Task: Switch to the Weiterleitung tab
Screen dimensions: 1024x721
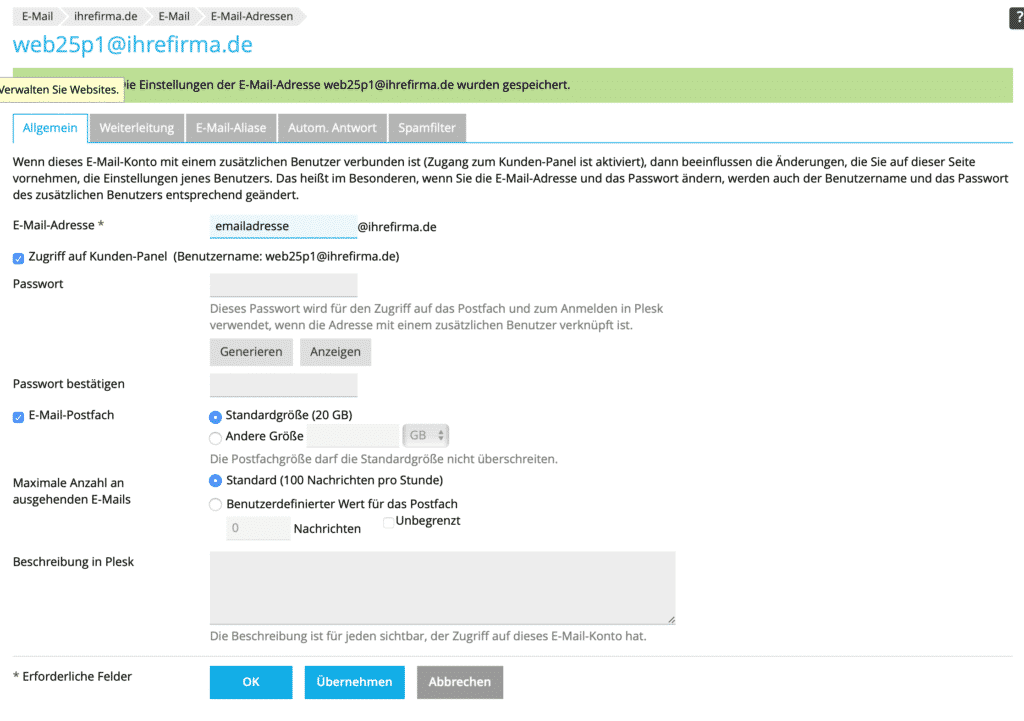Action: coord(137,128)
